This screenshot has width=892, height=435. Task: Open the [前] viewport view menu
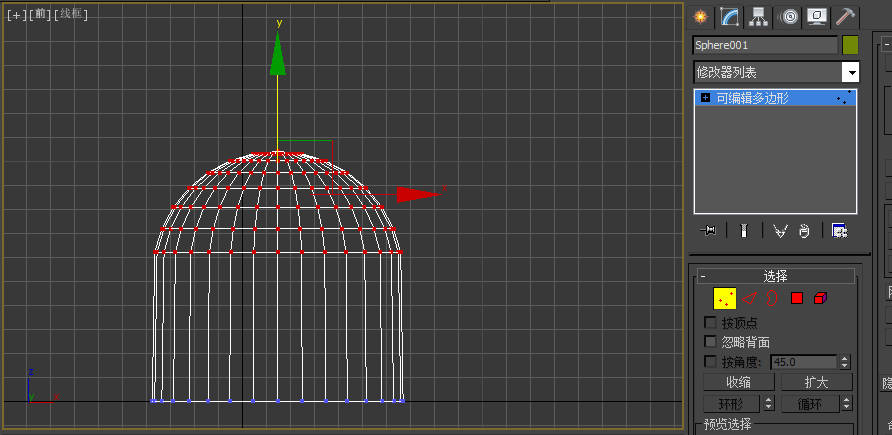point(39,15)
